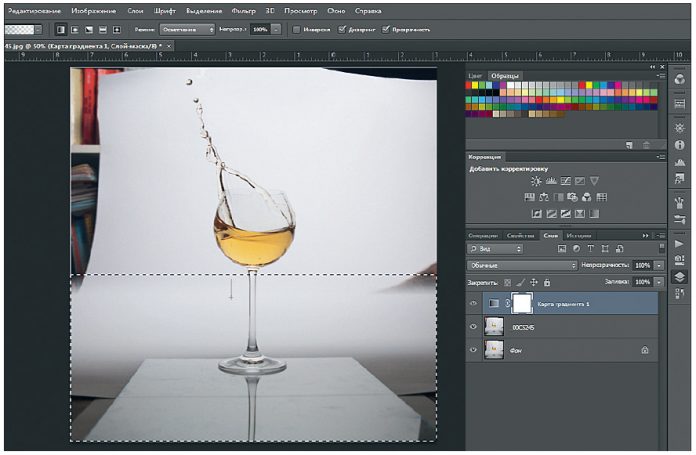This screenshot has height=455, width=696.
Task: Open the blend mode dropdown Обычные in Layers
Action: [x=522, y=265]
